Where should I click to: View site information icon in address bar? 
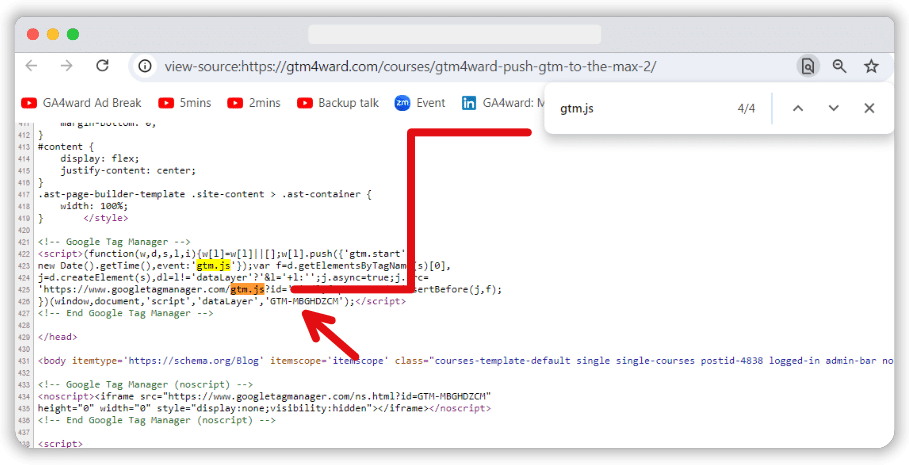tap(145, 66)
